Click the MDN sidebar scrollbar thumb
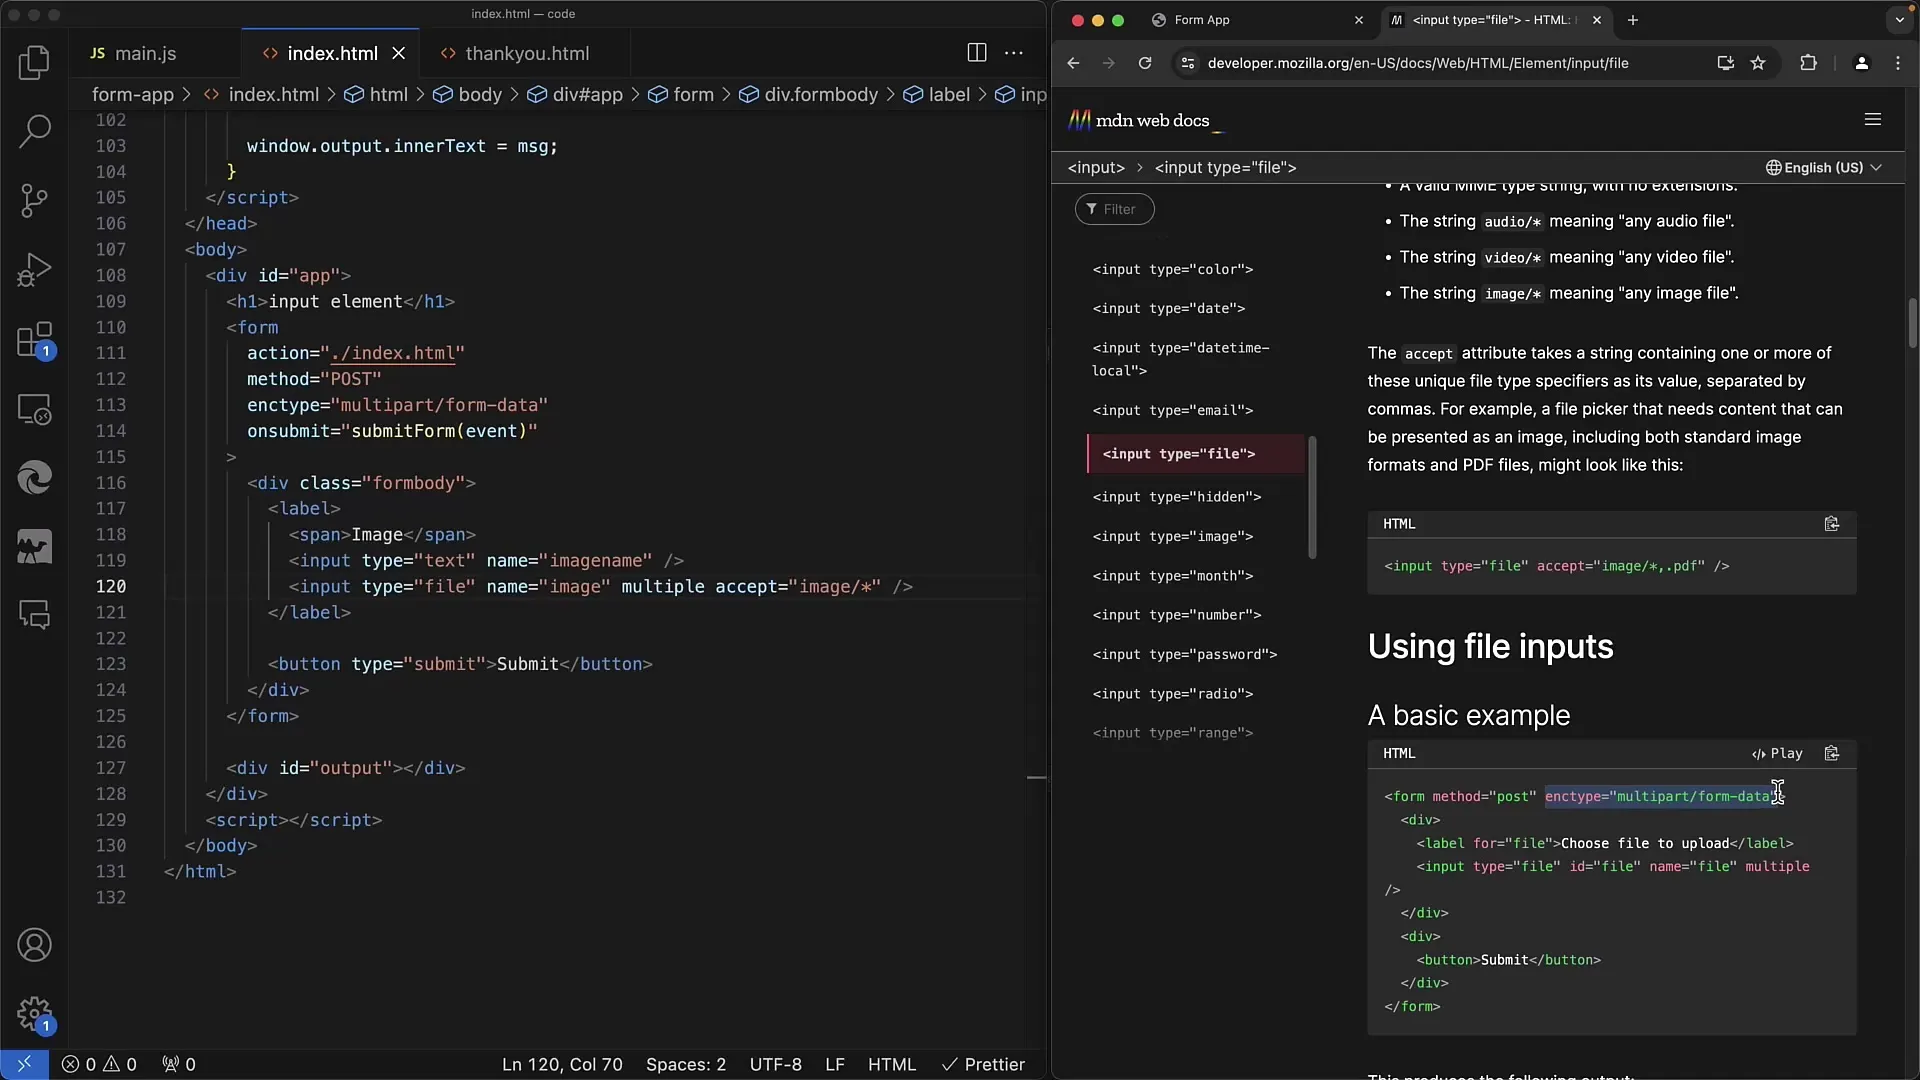The width and height of the screenshot is (1920, 1080). [x=1312, y=497]
